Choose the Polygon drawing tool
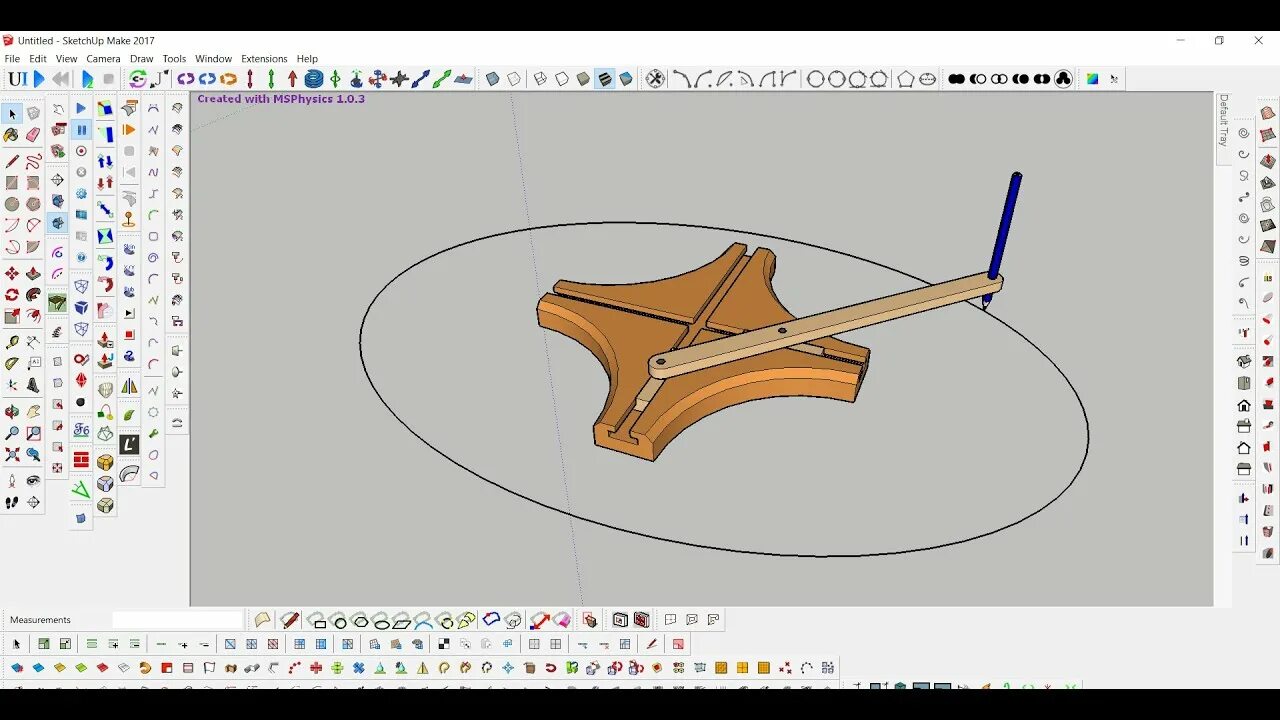The image size is (1280, 720). coord(33,204)
